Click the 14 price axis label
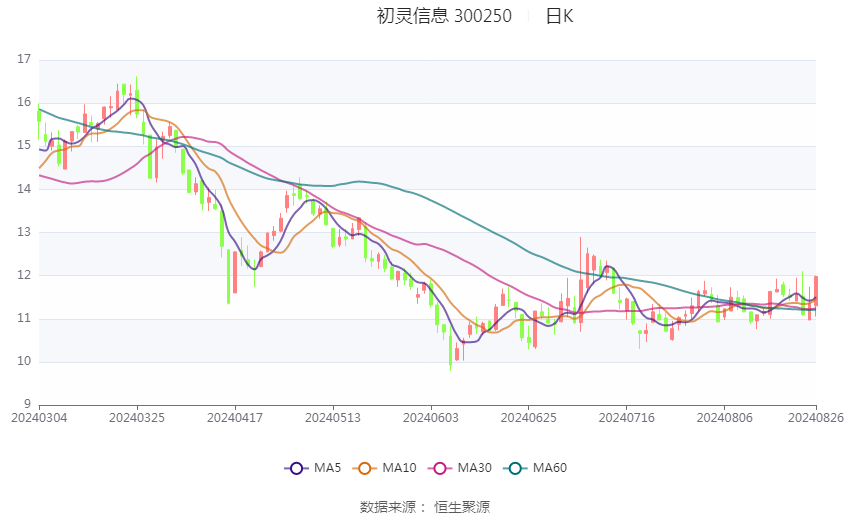Image resolution: width=850 pixels, height=517 pixels. pos(24,189)
